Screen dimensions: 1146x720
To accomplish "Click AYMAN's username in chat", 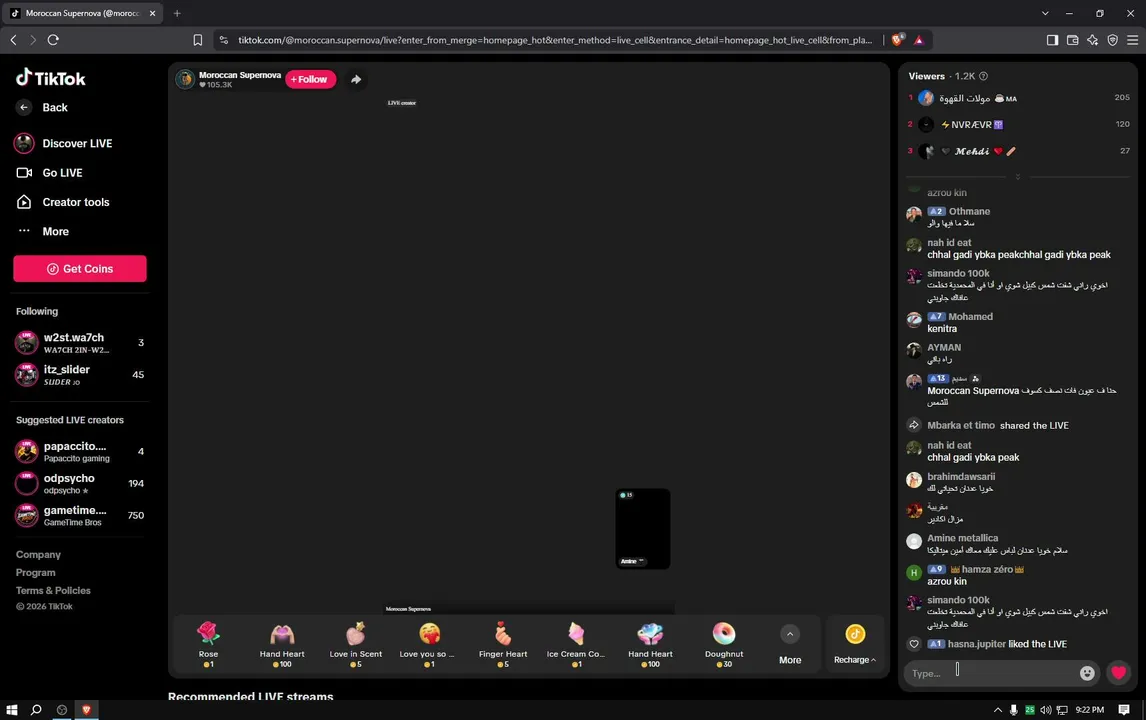I will 944,347.
